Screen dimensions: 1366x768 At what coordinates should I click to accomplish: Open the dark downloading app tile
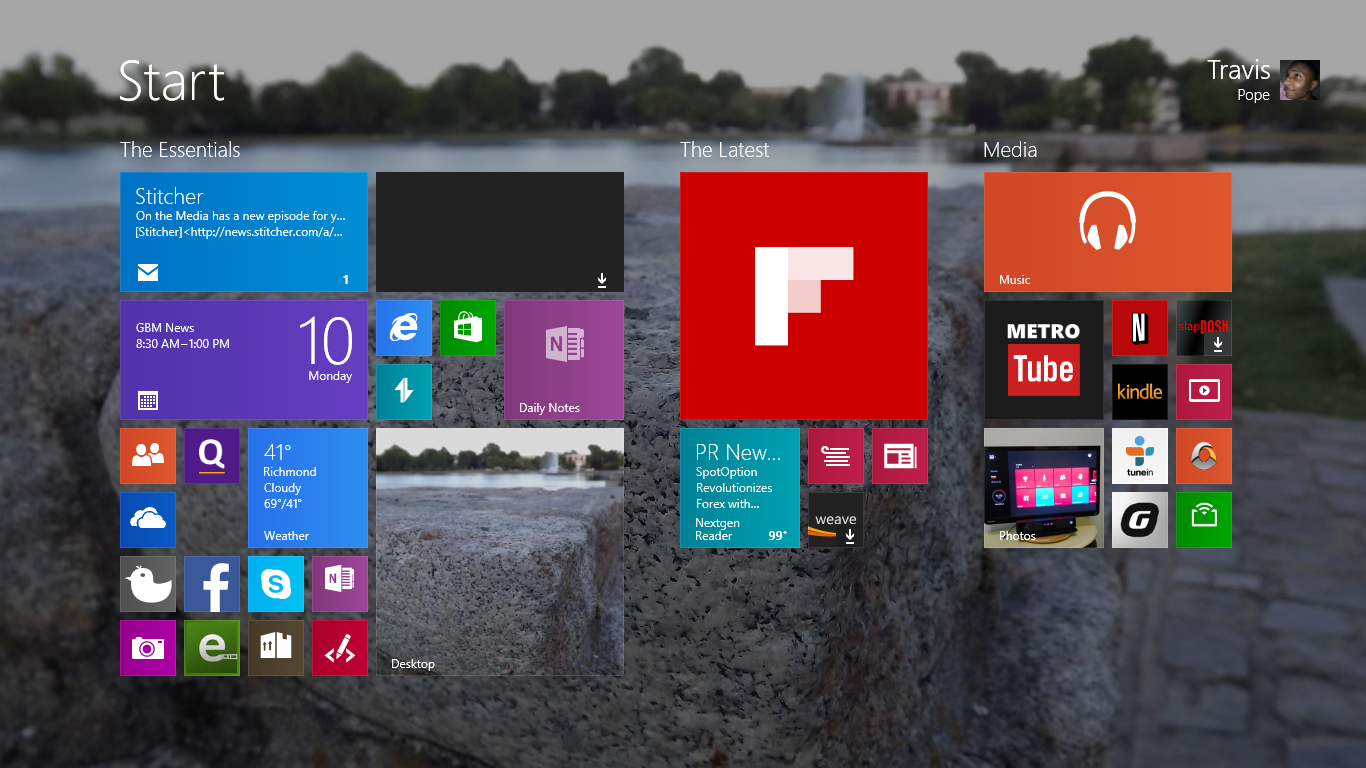click(x=500, y=232)
